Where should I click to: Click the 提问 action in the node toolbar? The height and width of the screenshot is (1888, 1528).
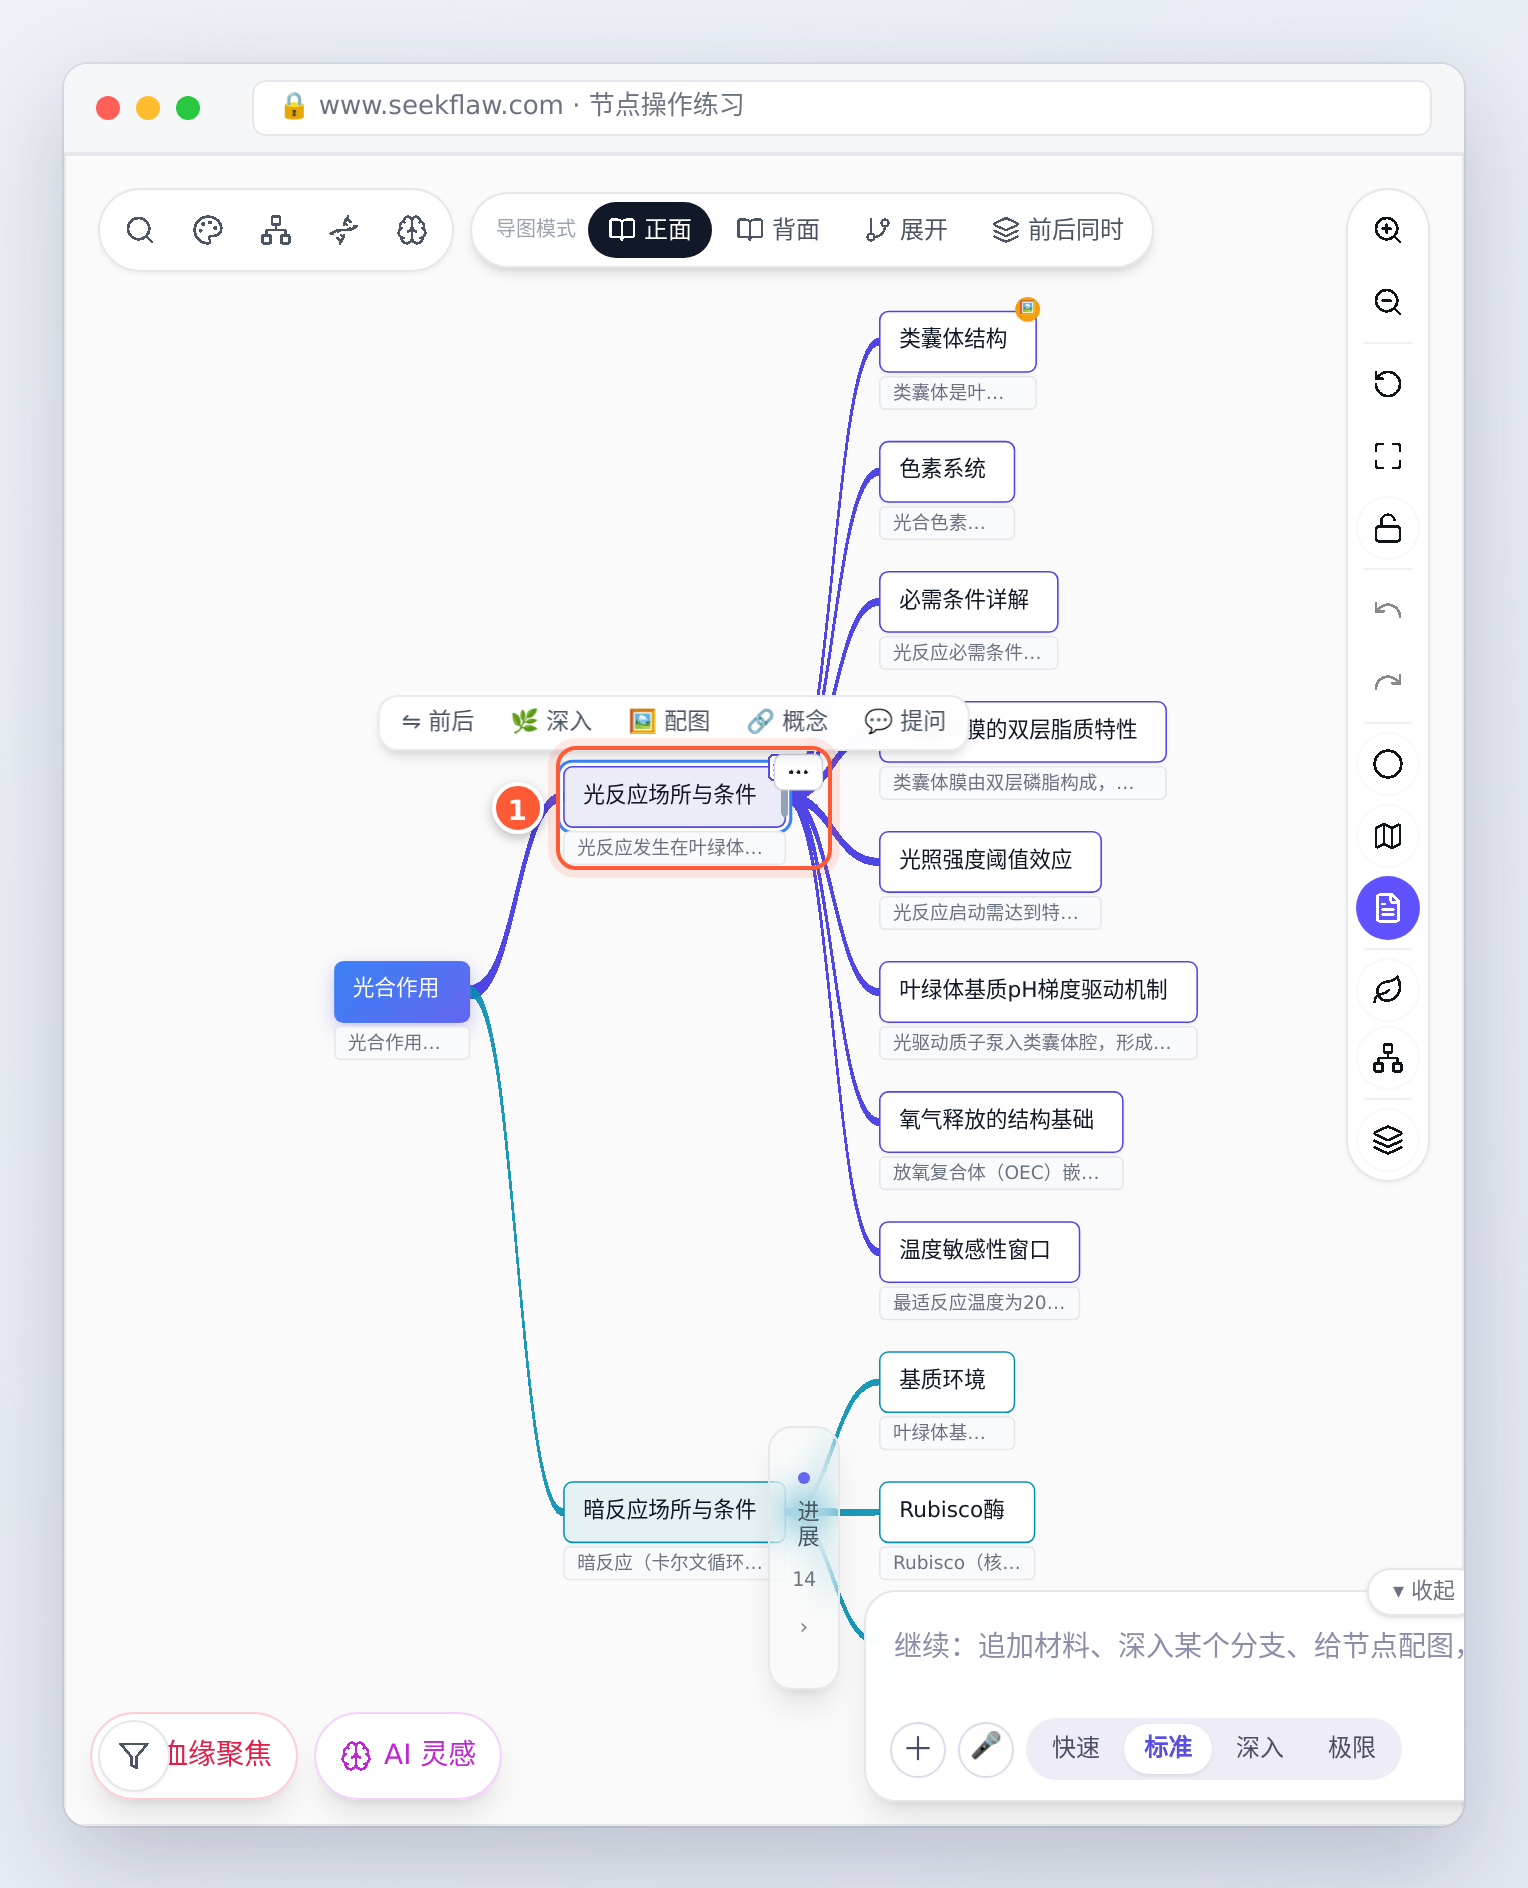coord(905,721)
